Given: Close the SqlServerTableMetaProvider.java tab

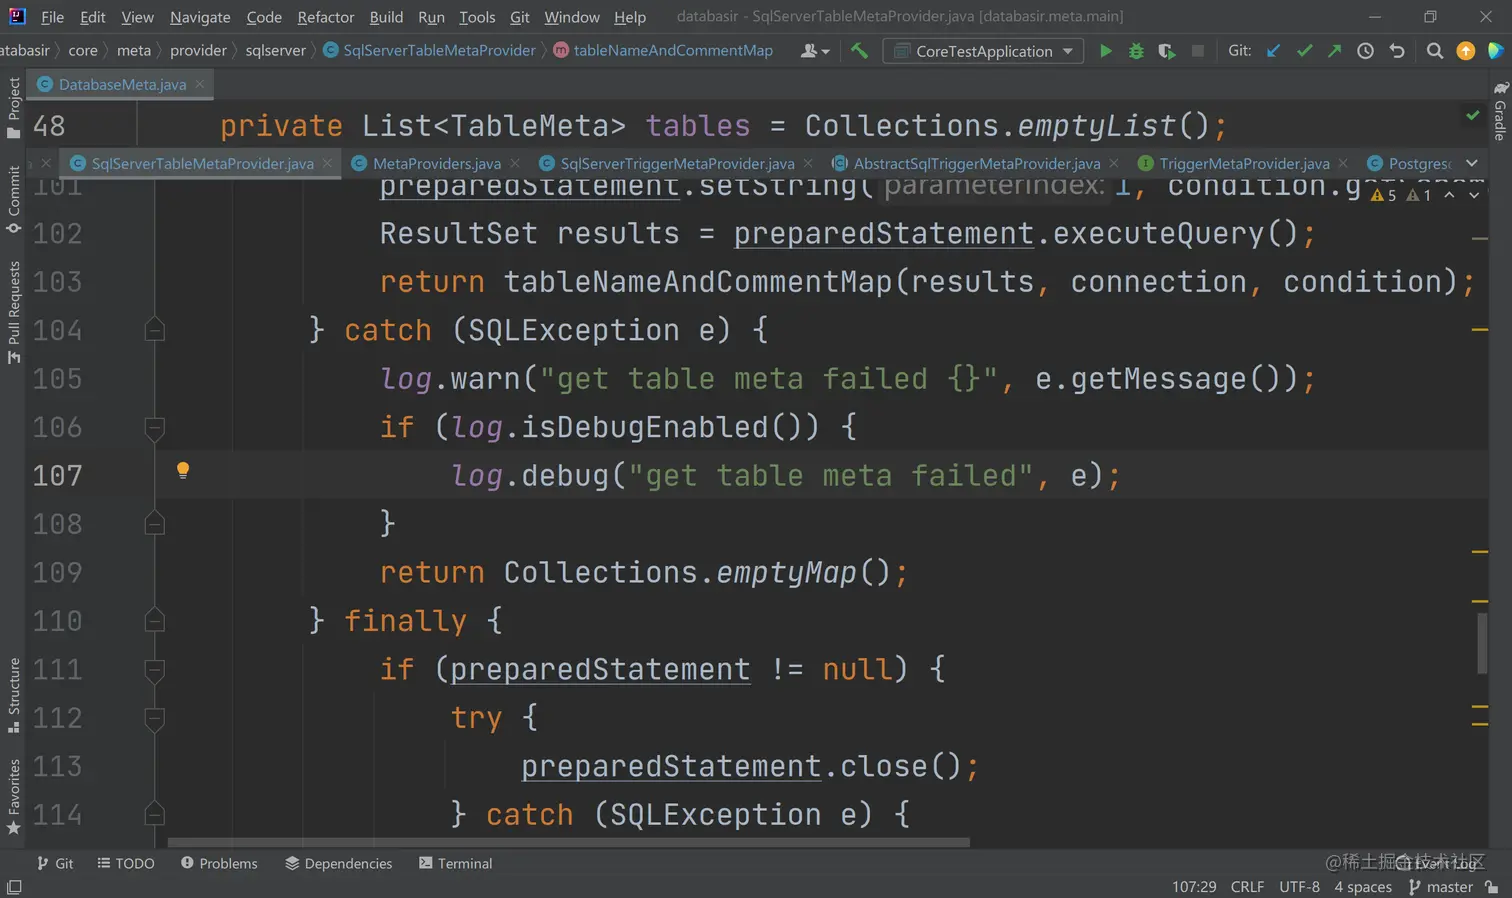Looking at the screenshot, I should pyautogui.click(x=328, y=163).
